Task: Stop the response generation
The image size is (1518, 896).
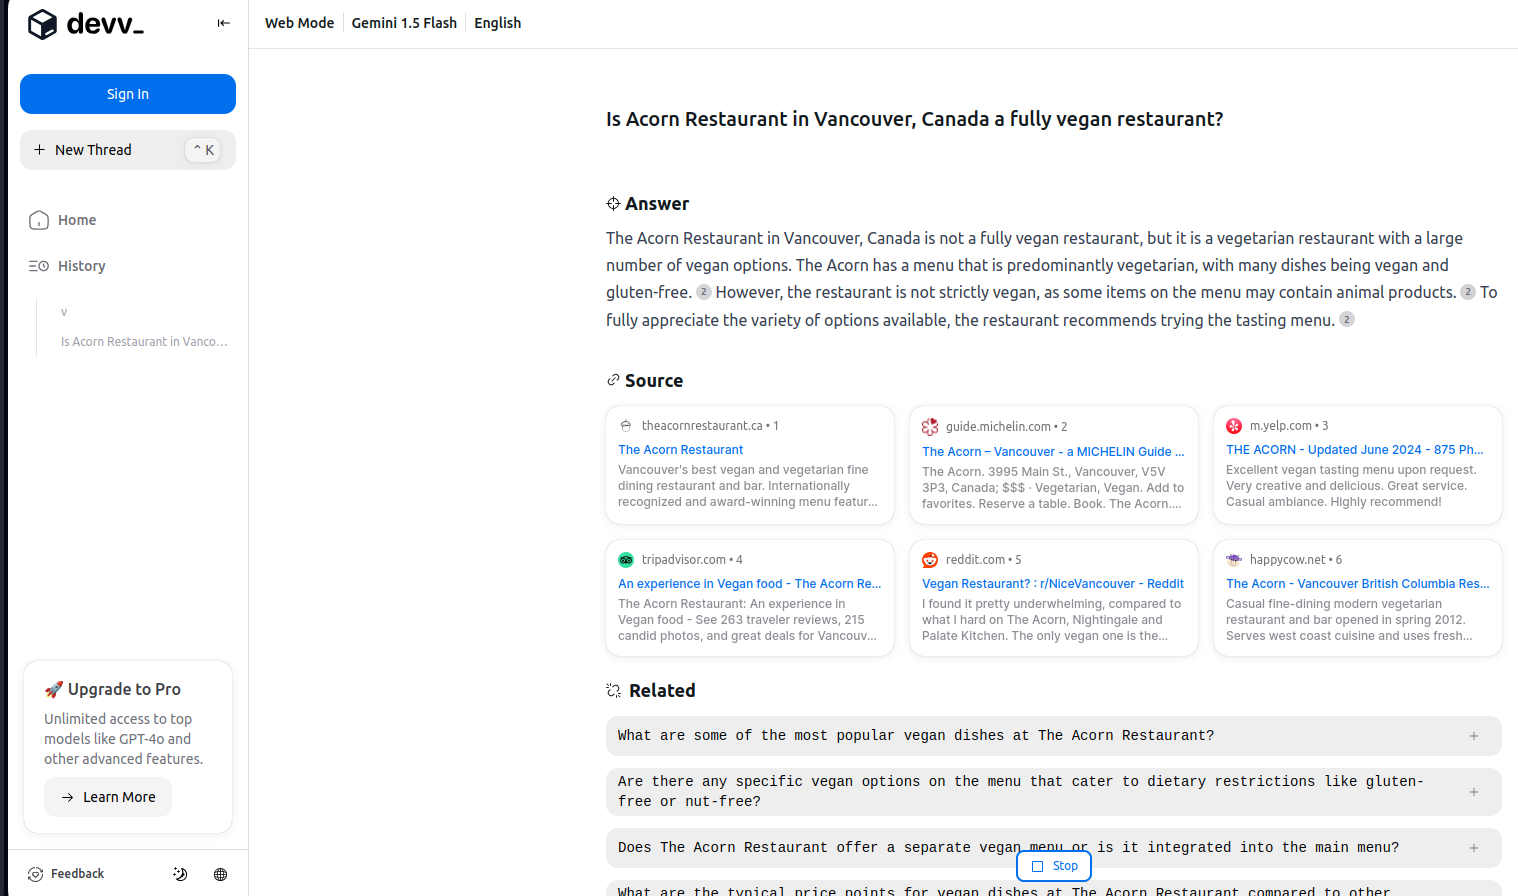Action: [x=1054, y=866]
